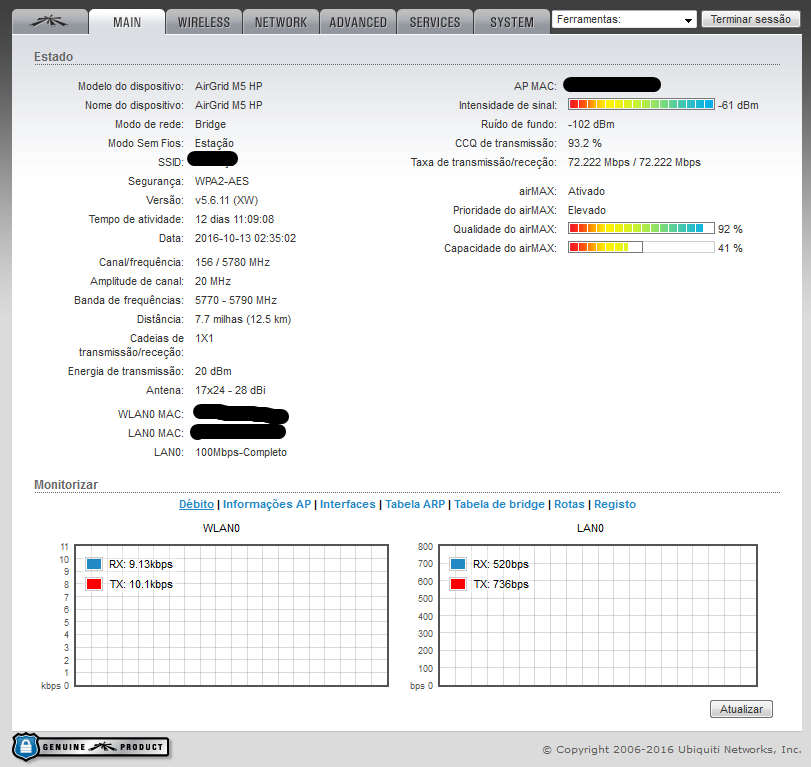The image size is (811, 767).
Task: Click the 17x24 - 28 dBi antenna value
Action: 230,390
